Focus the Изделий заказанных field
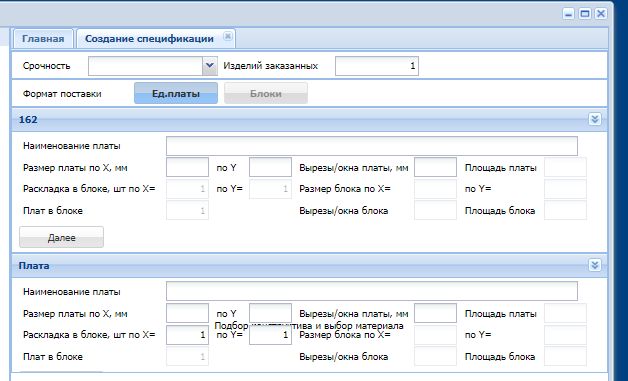Screen dimensions: 628x381 click(x=377, y=66)
